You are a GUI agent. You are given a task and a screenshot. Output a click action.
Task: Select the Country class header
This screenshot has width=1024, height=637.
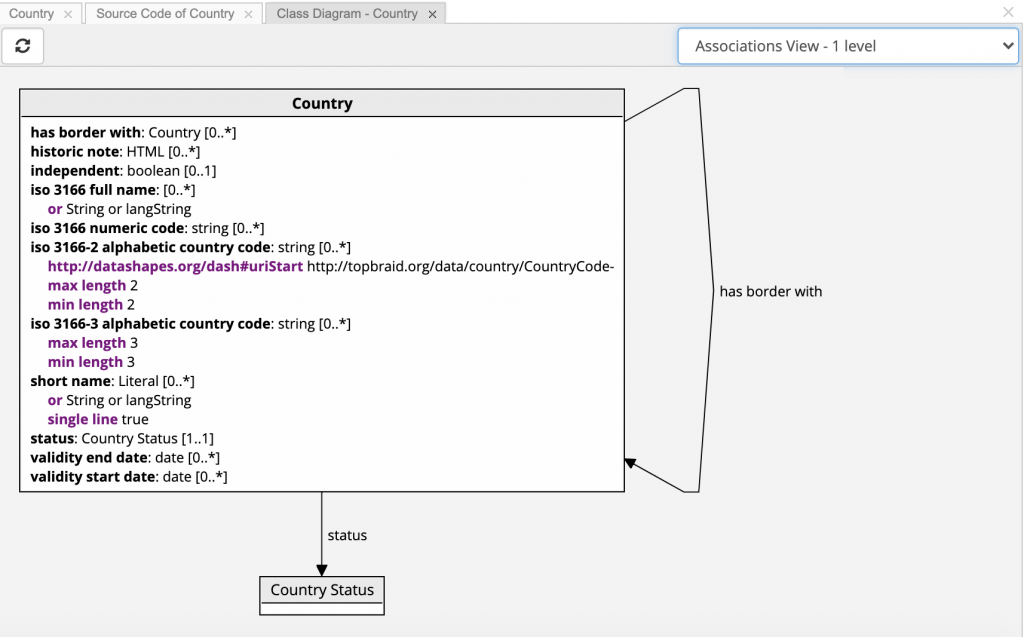click(322, 103)
